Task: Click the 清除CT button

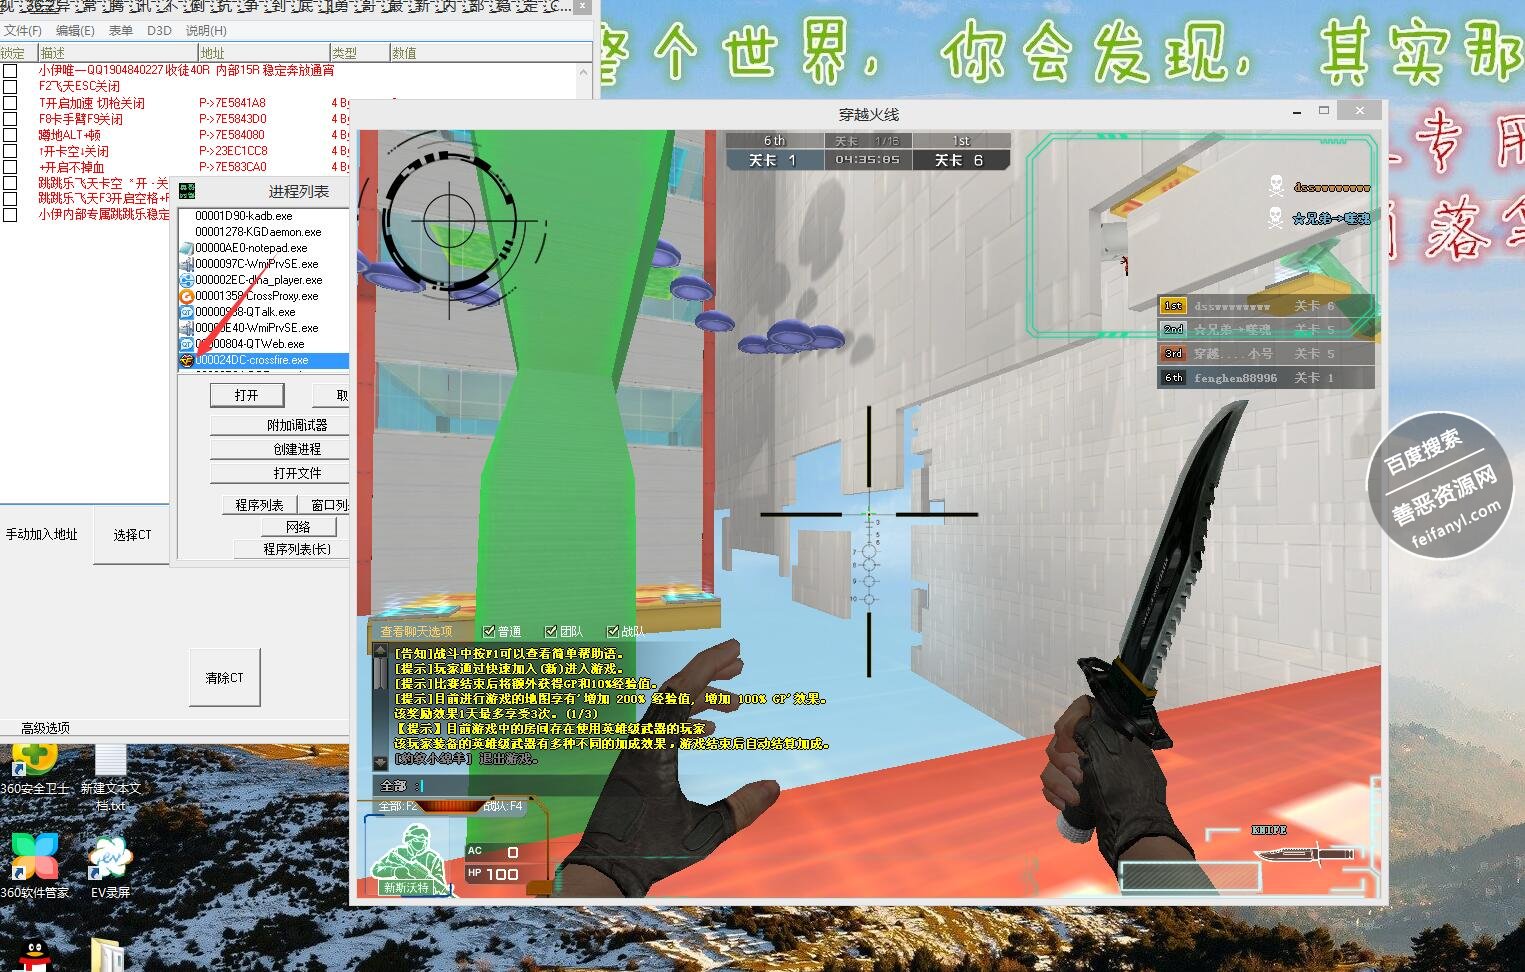Action: (x=225, y=677)
